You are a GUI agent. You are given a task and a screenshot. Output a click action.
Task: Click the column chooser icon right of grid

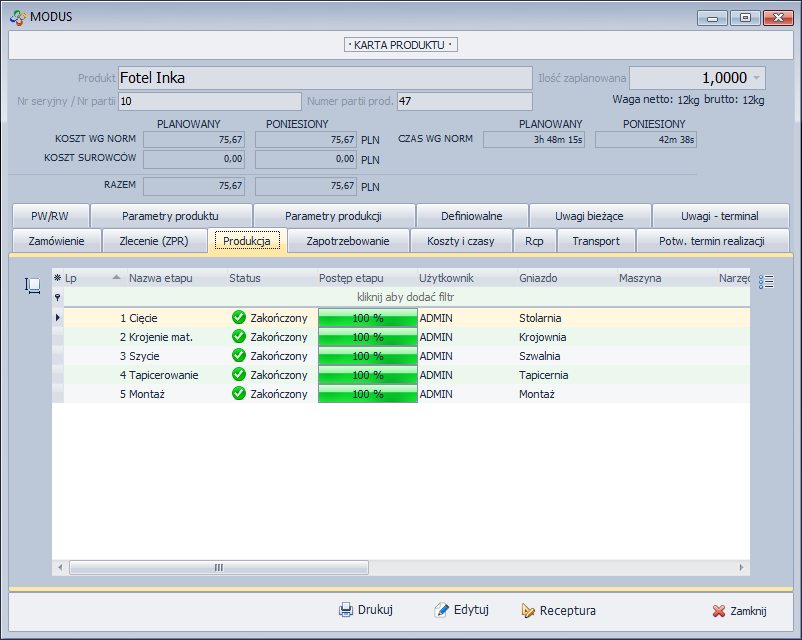[767, 282]
